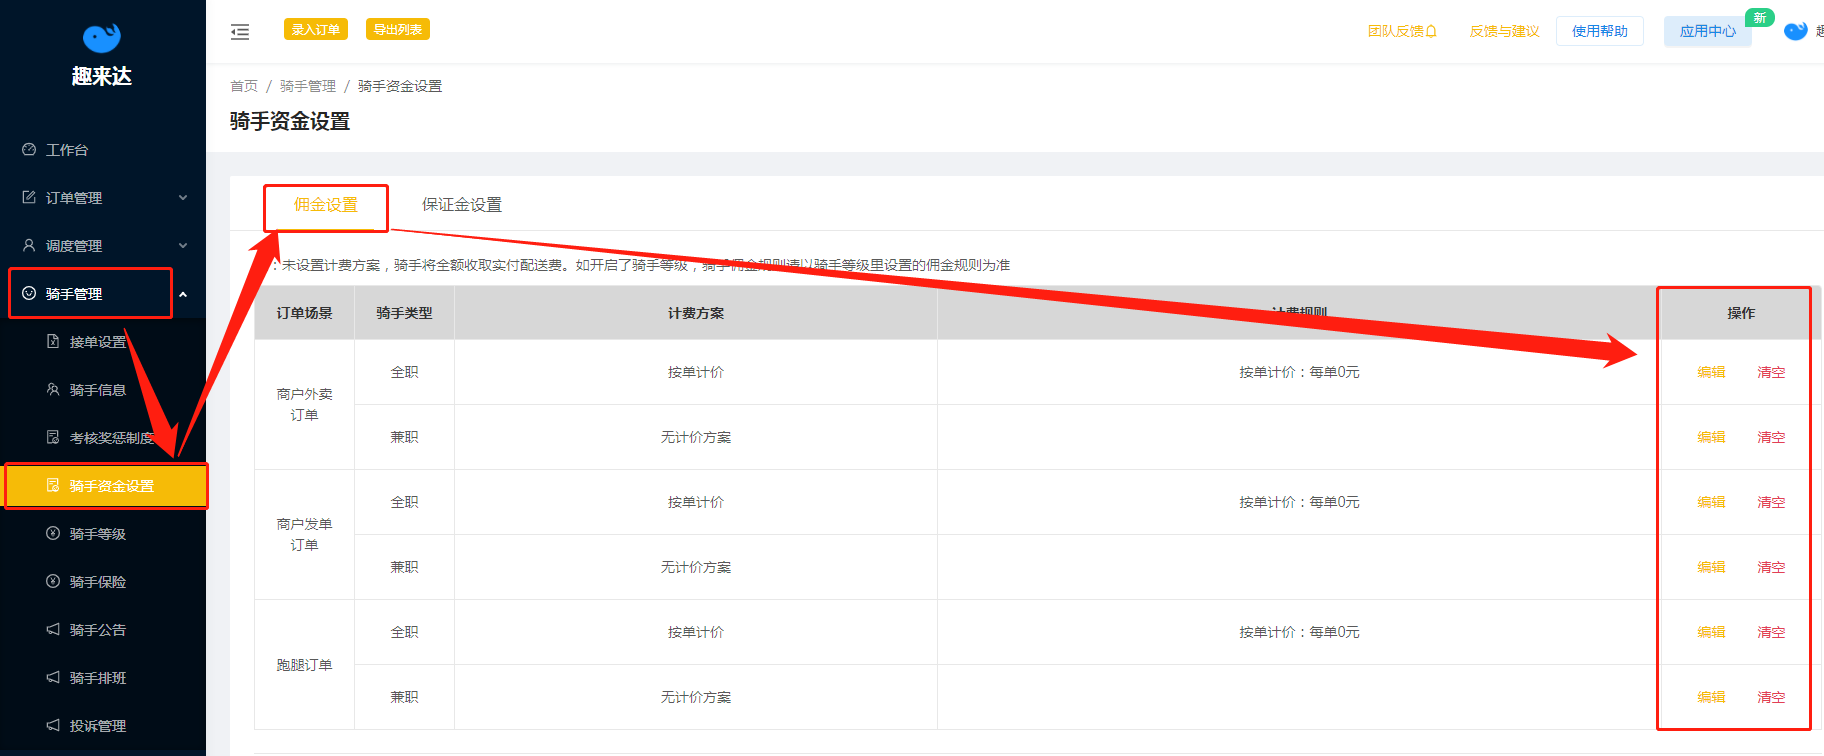Click 骑手管理 in the breadcrumb
Image resolution: width=1824 pixels, height=756 pixels.
308,86
